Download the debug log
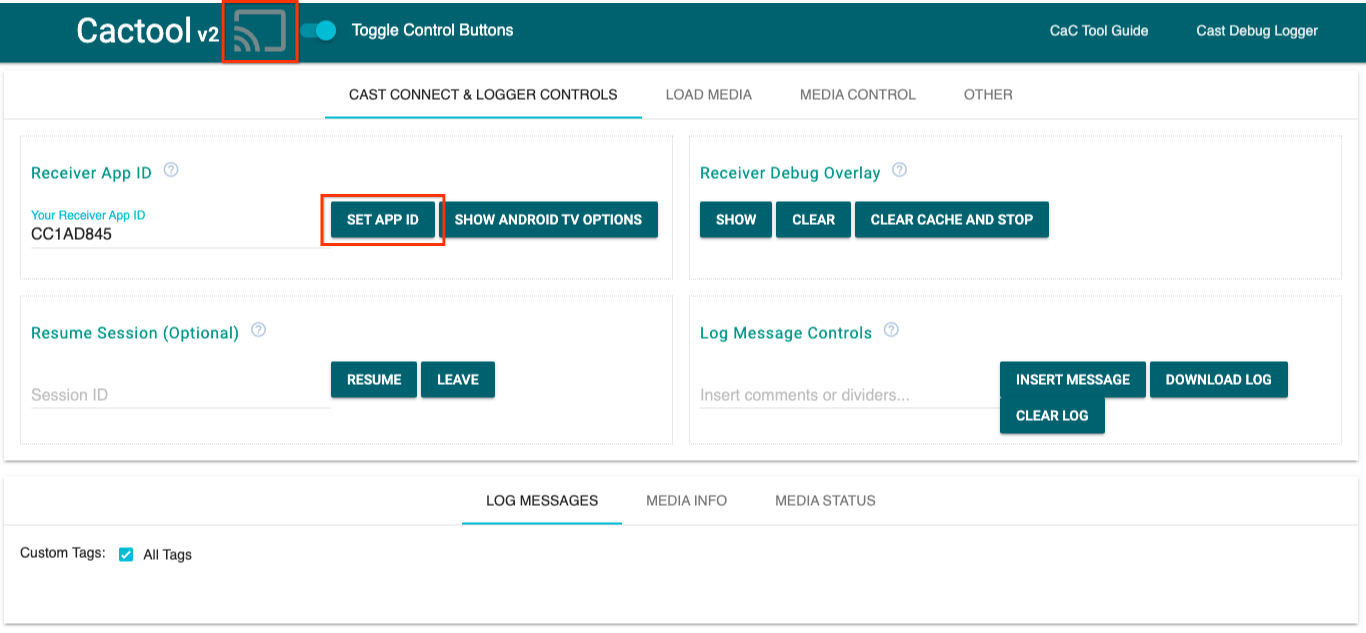Screen dimensions: 1366x633 pyautogui.click(x=1219, y=379)
